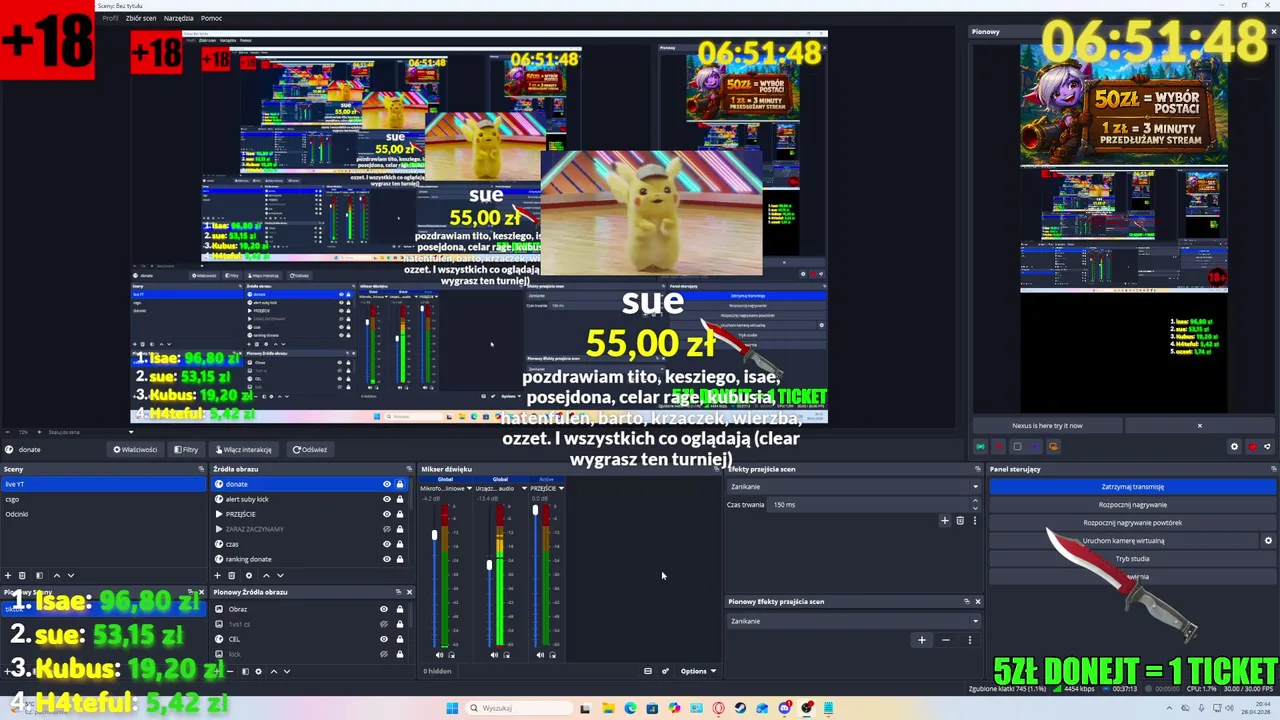Toggle Mikrofon headphone monitoring icon
Image resolution: width=1280 pixels, height=720 pixels.
[452, 655]
